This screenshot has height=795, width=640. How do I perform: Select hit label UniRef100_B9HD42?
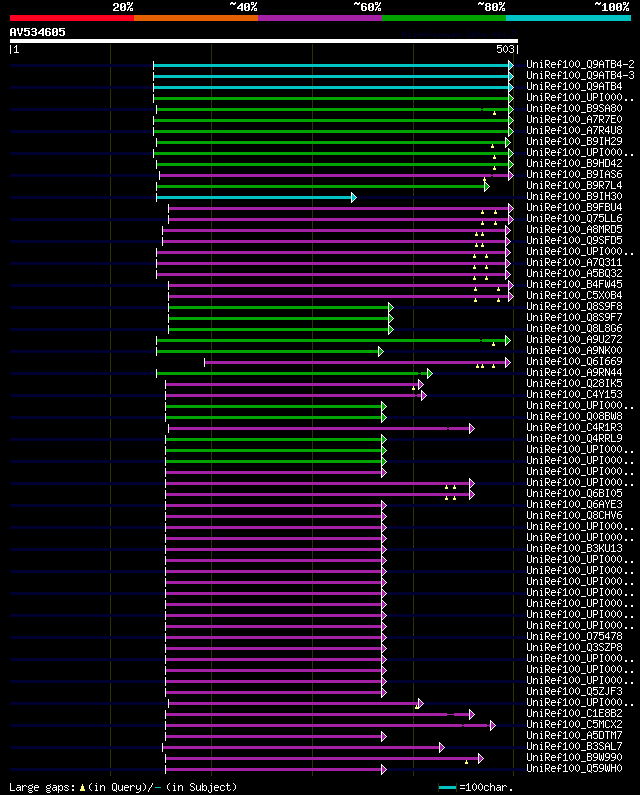[574, 163]
